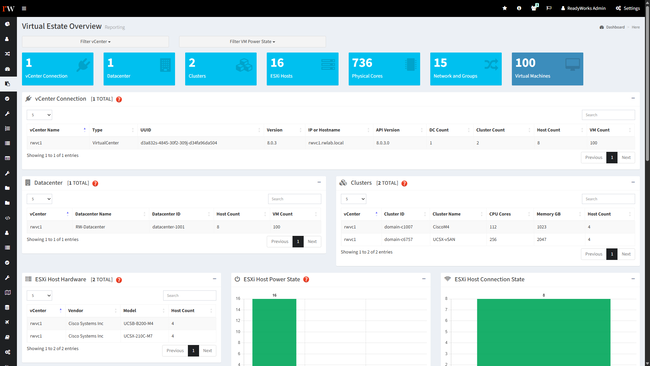
Task: Focus the Datacenter panel search field
Action: pos(295,199)
